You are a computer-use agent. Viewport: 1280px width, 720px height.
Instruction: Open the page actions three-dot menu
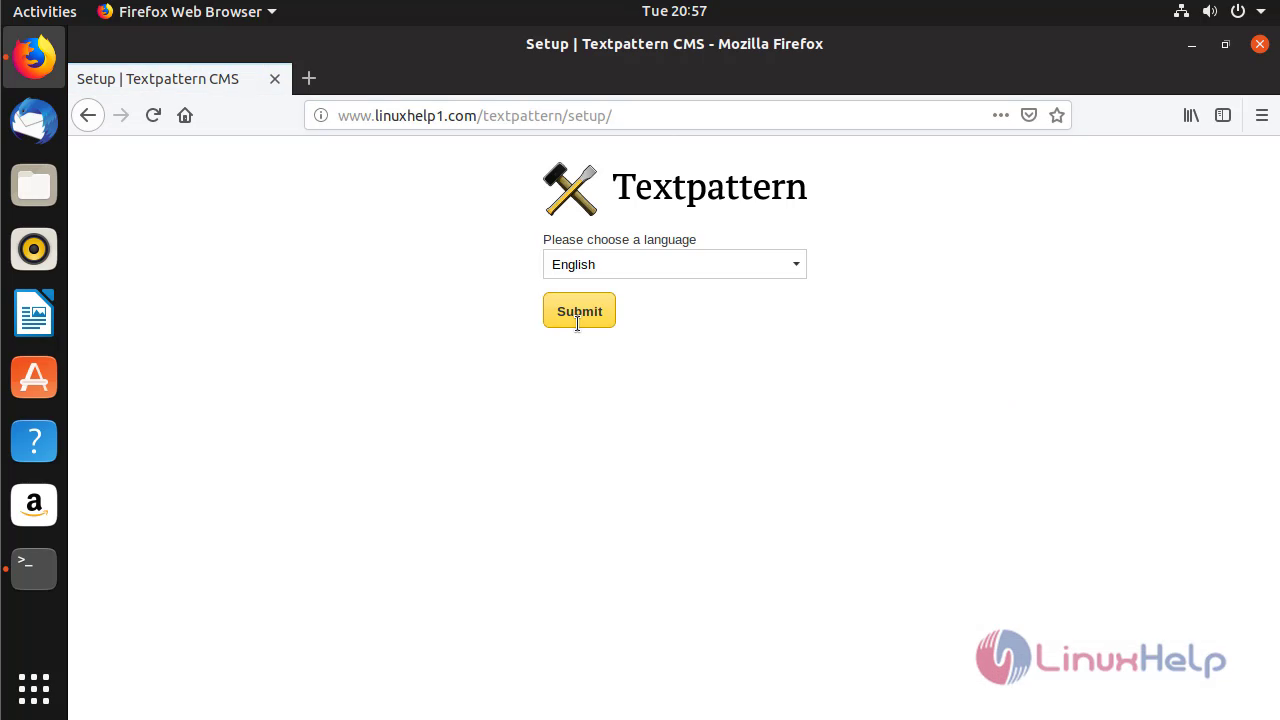(1000, 115)
